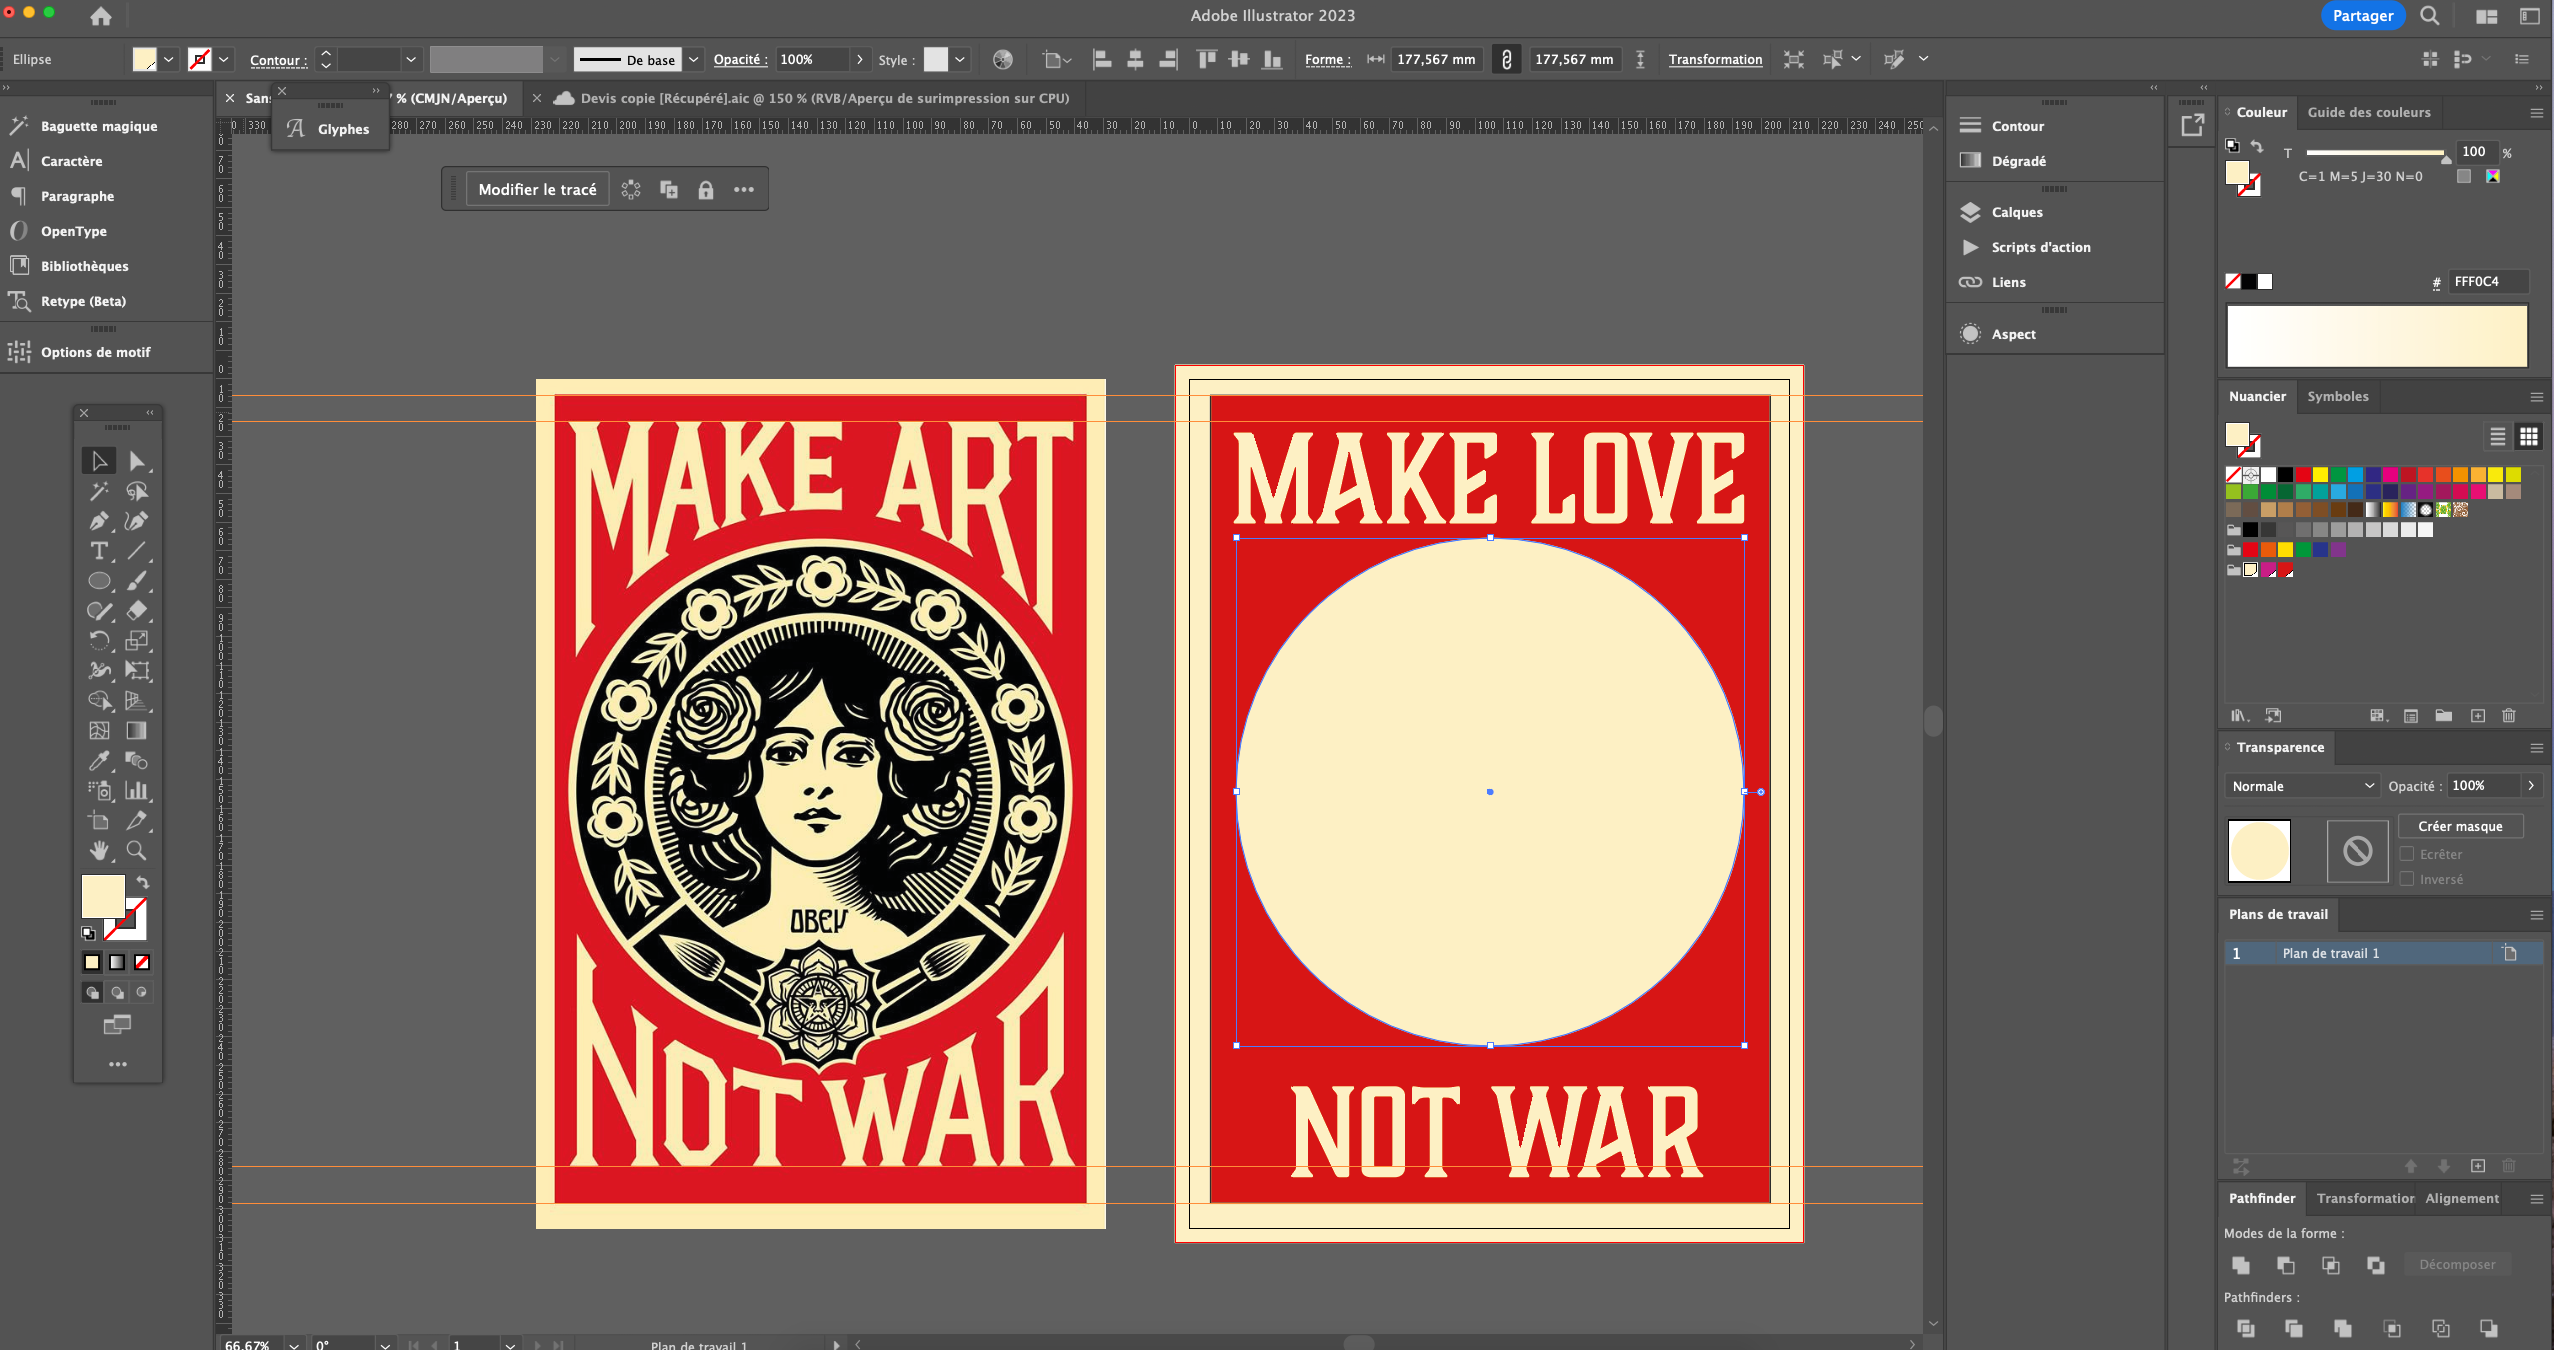The width and height of the screenshot is (2554, 1350).
Task: Select the Zoom tool
Action: (136, 851)
